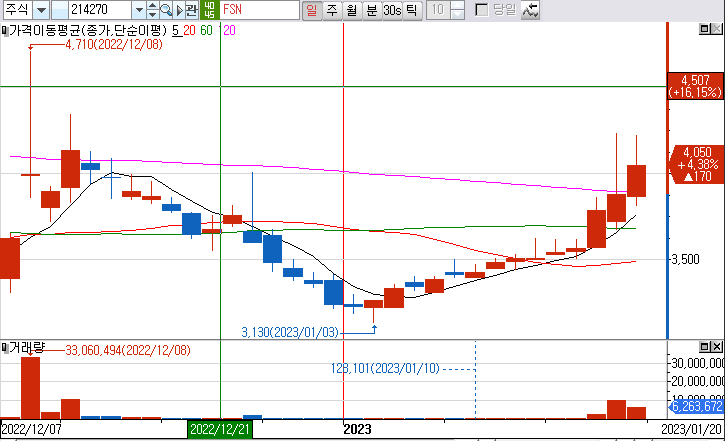Expand the 주식 market type dropdown
This screenshot has height=441, width=725.
[41, 10]
